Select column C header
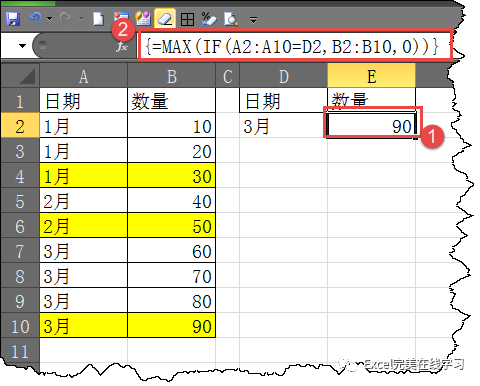This screenshot has width=480, height=386. (228, 76)
